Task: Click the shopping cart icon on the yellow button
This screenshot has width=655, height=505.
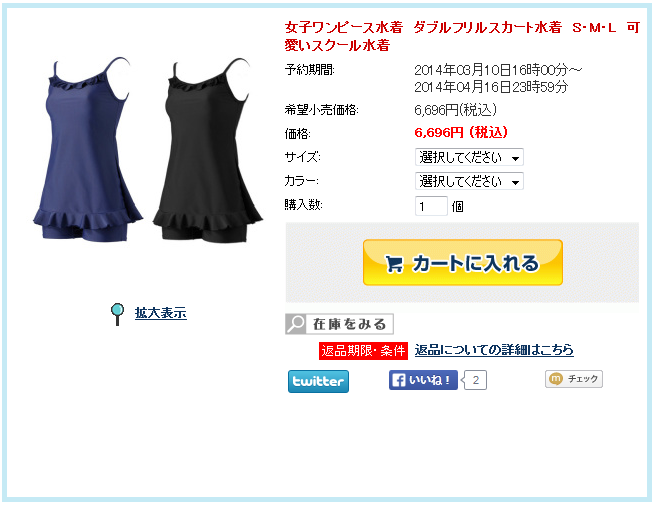Action: tap(394, 264)
